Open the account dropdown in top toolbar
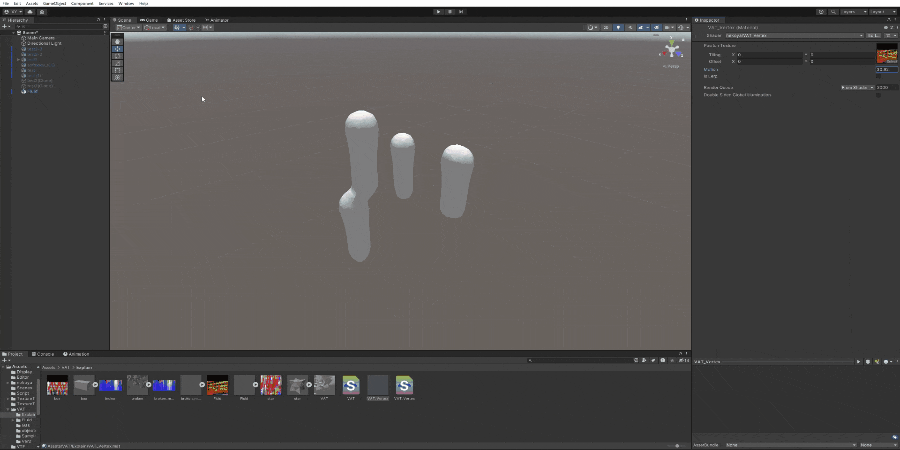Viewport: 900px width, 450px height. coord(13,11)
